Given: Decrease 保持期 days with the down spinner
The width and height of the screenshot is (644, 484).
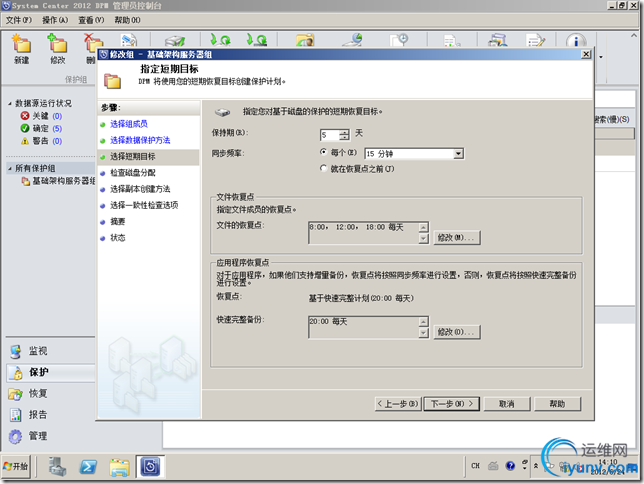Looking at the screenshot, I should tap(345, 138).
